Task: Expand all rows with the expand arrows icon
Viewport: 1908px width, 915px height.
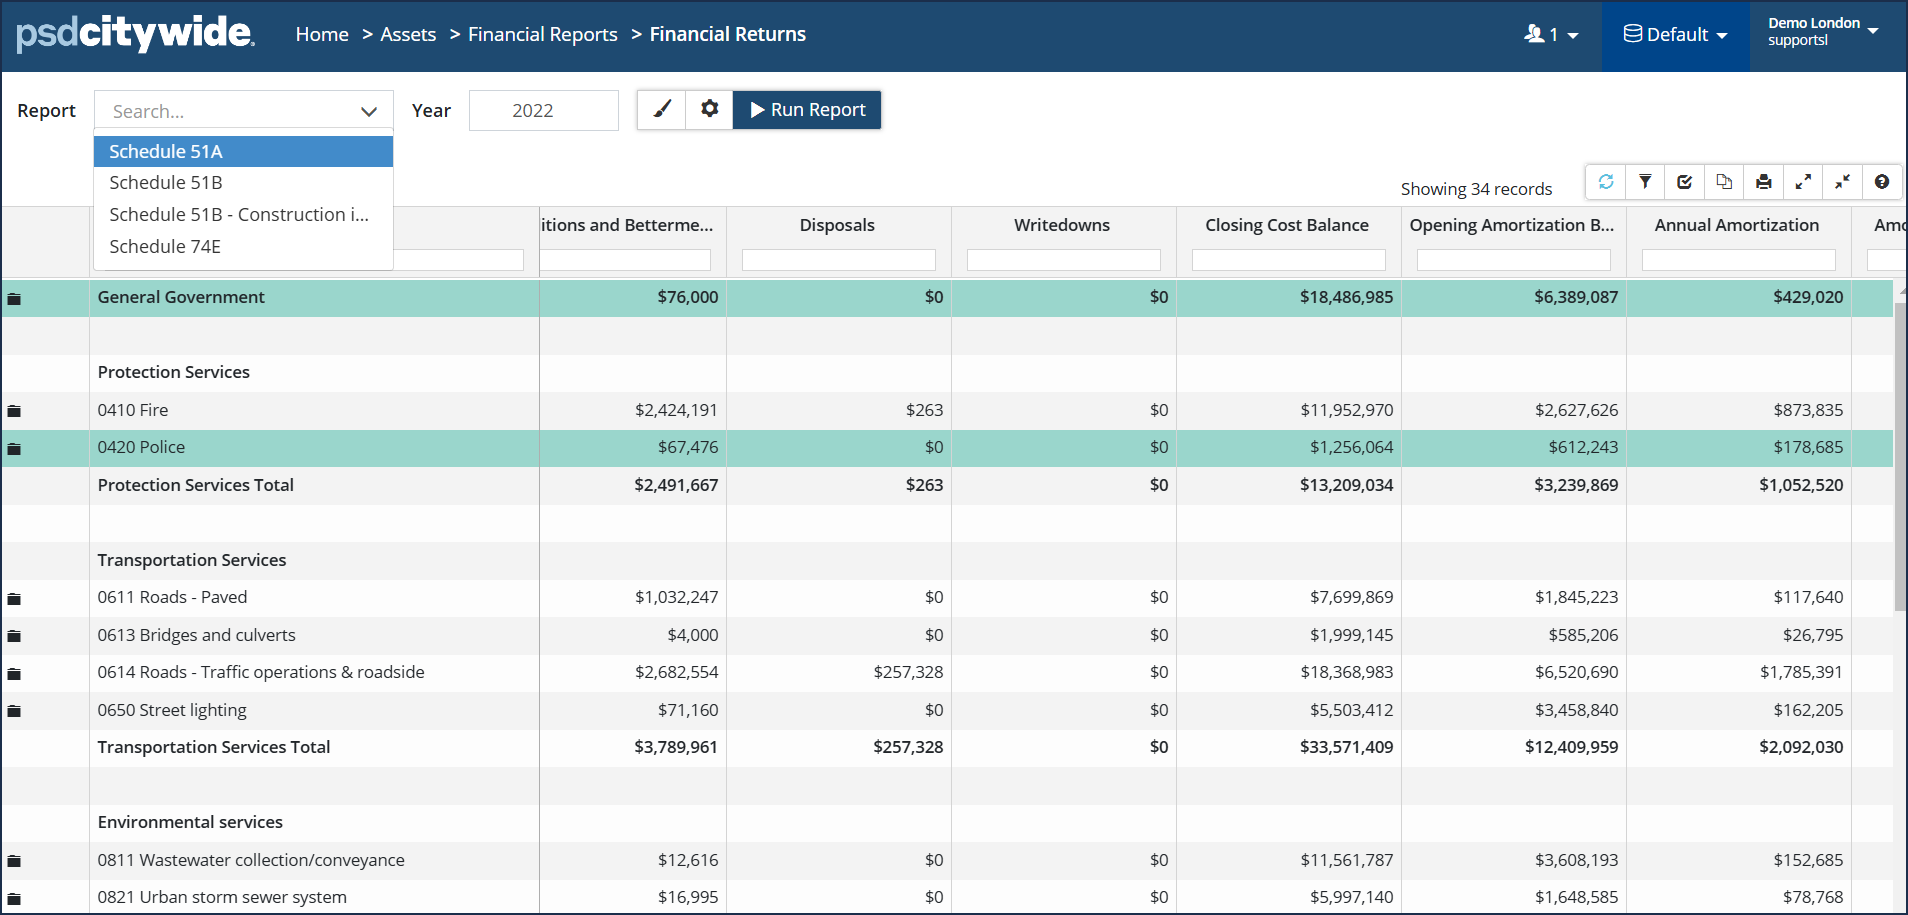Action: (x=1803, y=182)
